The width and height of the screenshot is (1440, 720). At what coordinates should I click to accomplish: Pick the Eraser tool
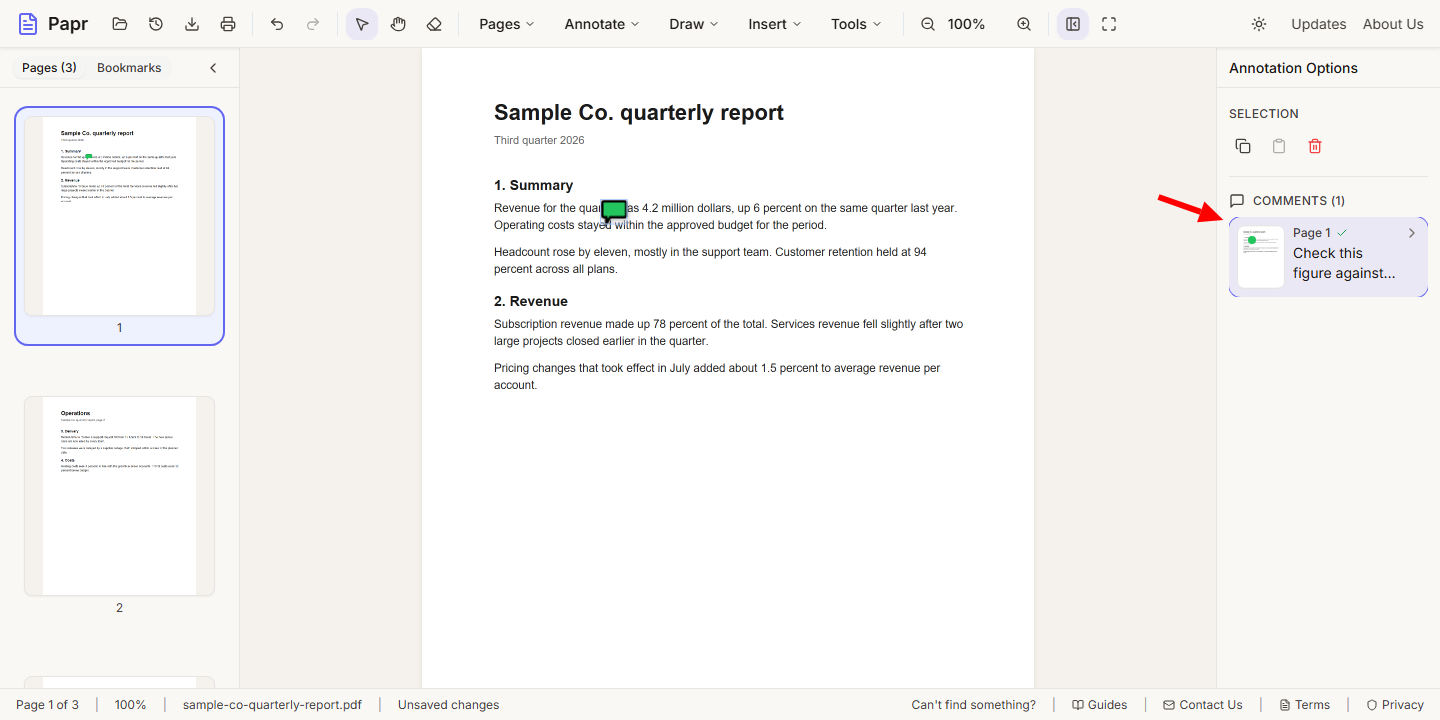[434, 24]
